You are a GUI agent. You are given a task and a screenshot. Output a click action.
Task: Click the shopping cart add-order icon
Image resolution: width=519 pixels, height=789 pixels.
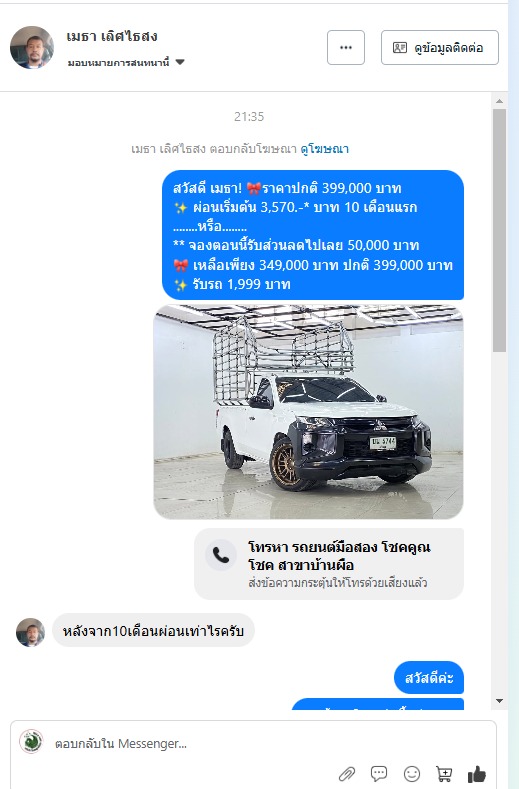pyautogui.click(x=444, y=773)
